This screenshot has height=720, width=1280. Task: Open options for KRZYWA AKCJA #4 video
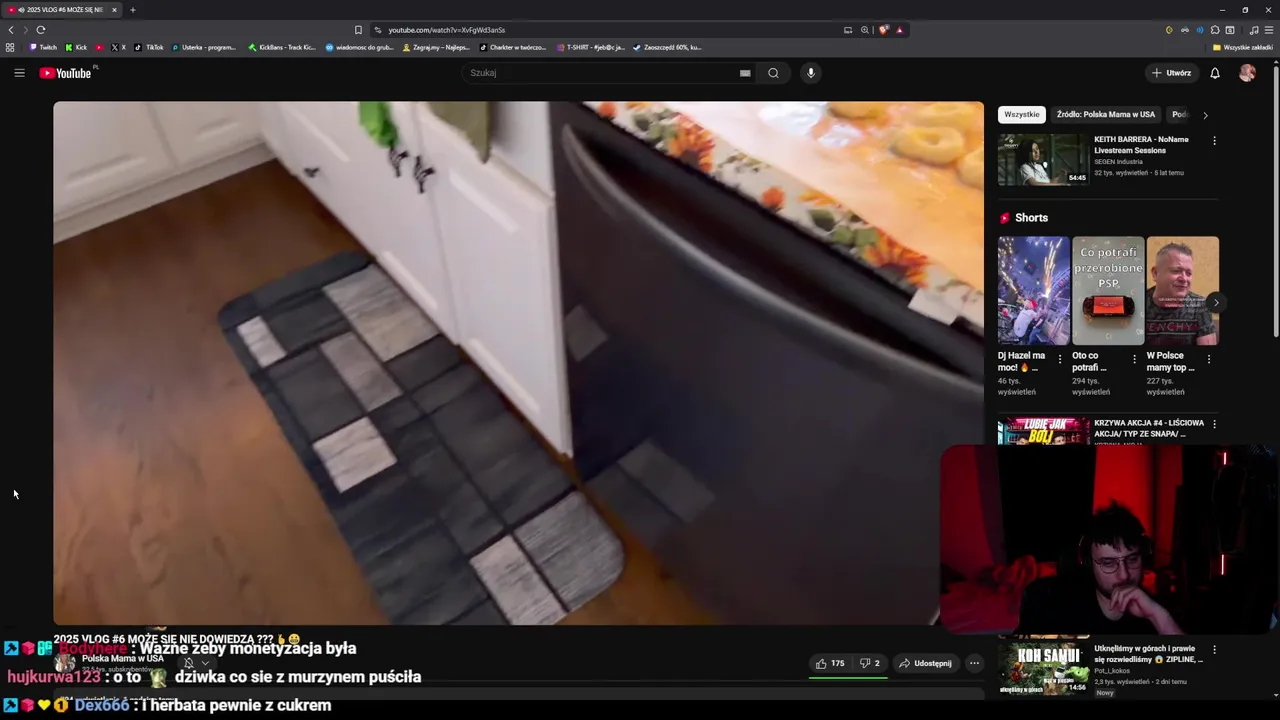tap(1214, 424)
